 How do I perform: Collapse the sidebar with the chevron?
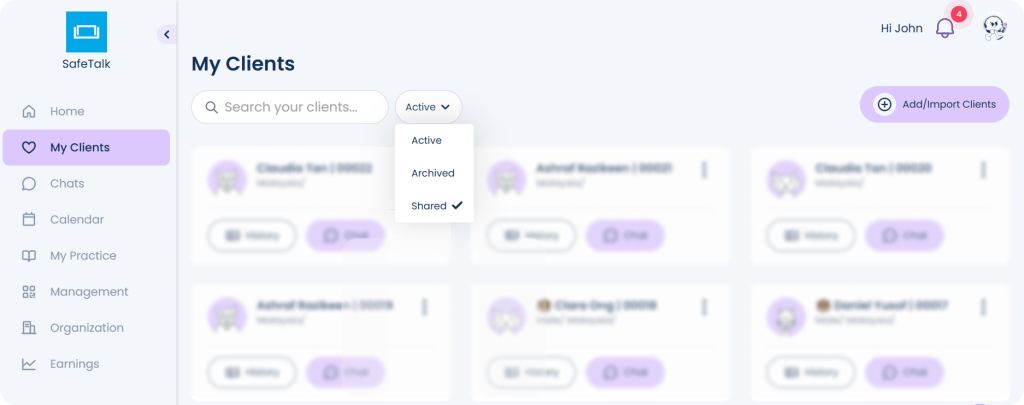click(x=167, y=34)
